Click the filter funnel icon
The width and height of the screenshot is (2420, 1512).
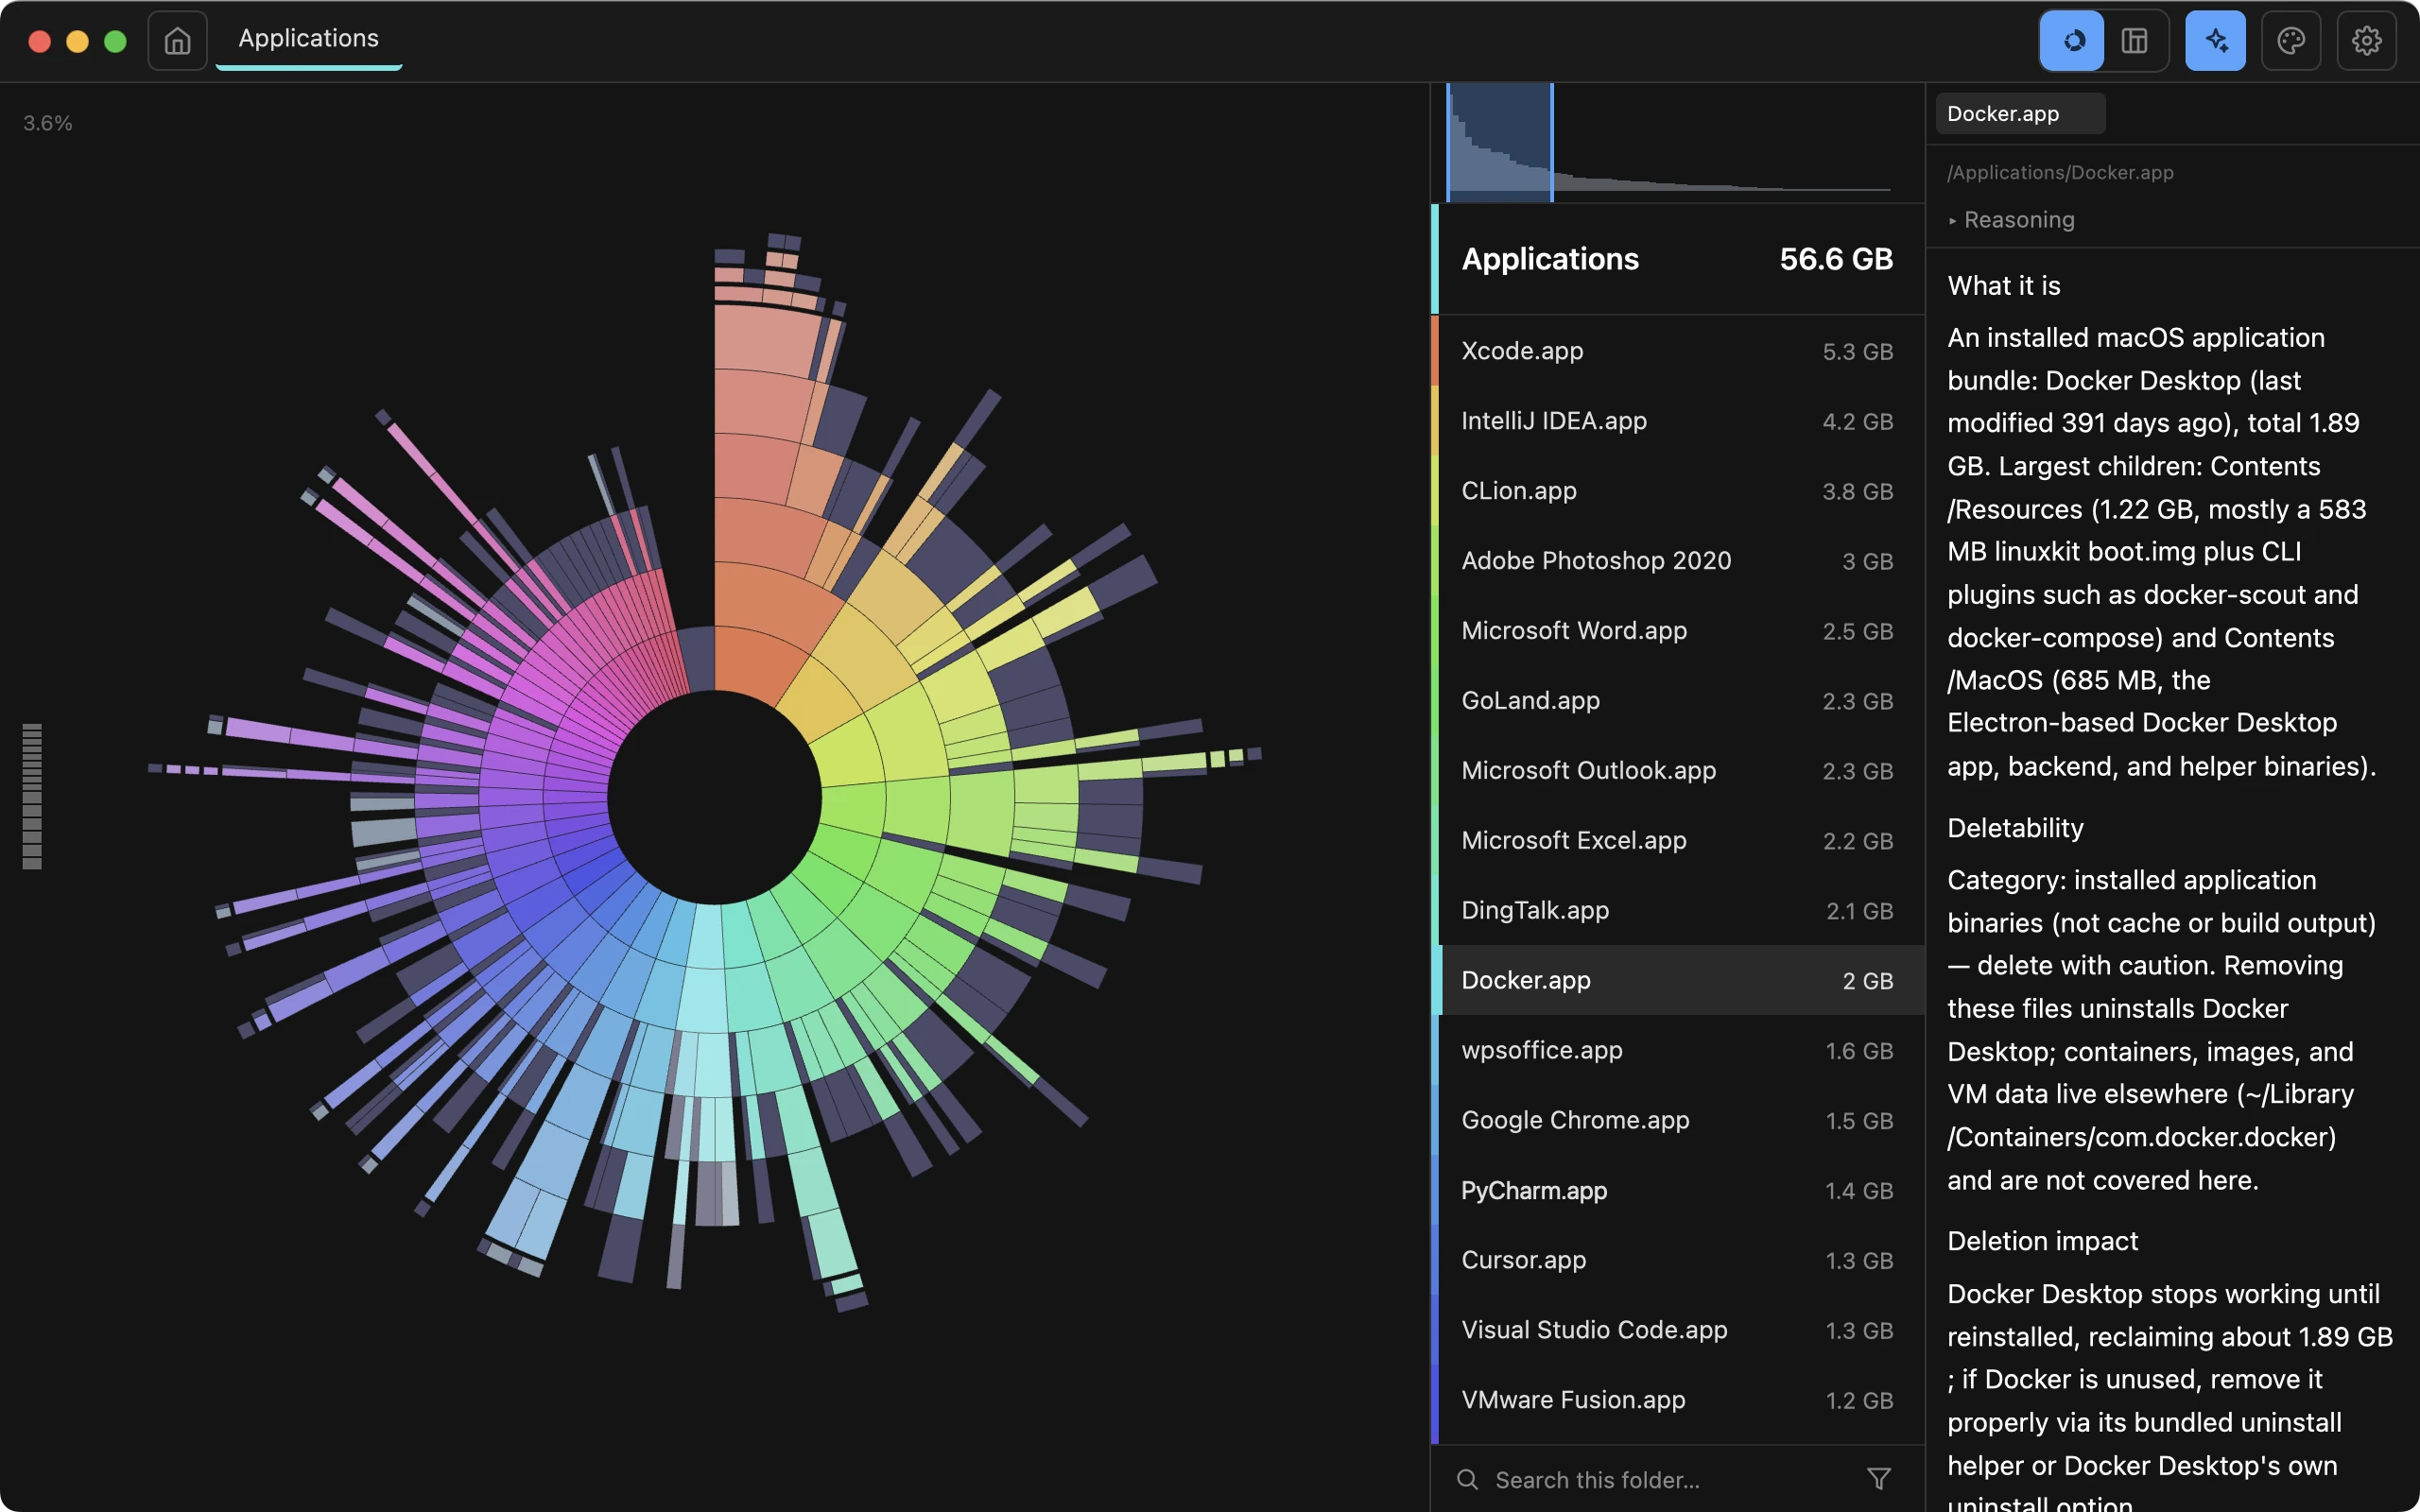pos(1879,1479)
